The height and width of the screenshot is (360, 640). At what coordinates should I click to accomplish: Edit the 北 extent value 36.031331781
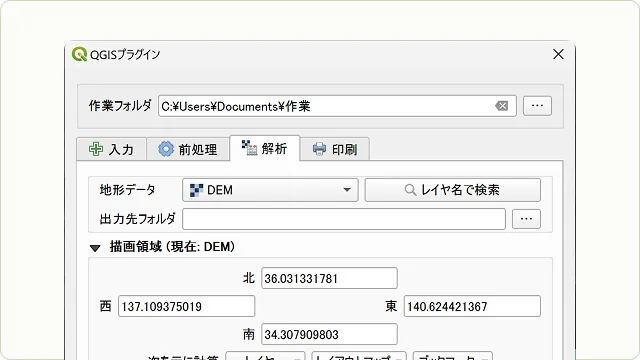(x=329, y=278)
